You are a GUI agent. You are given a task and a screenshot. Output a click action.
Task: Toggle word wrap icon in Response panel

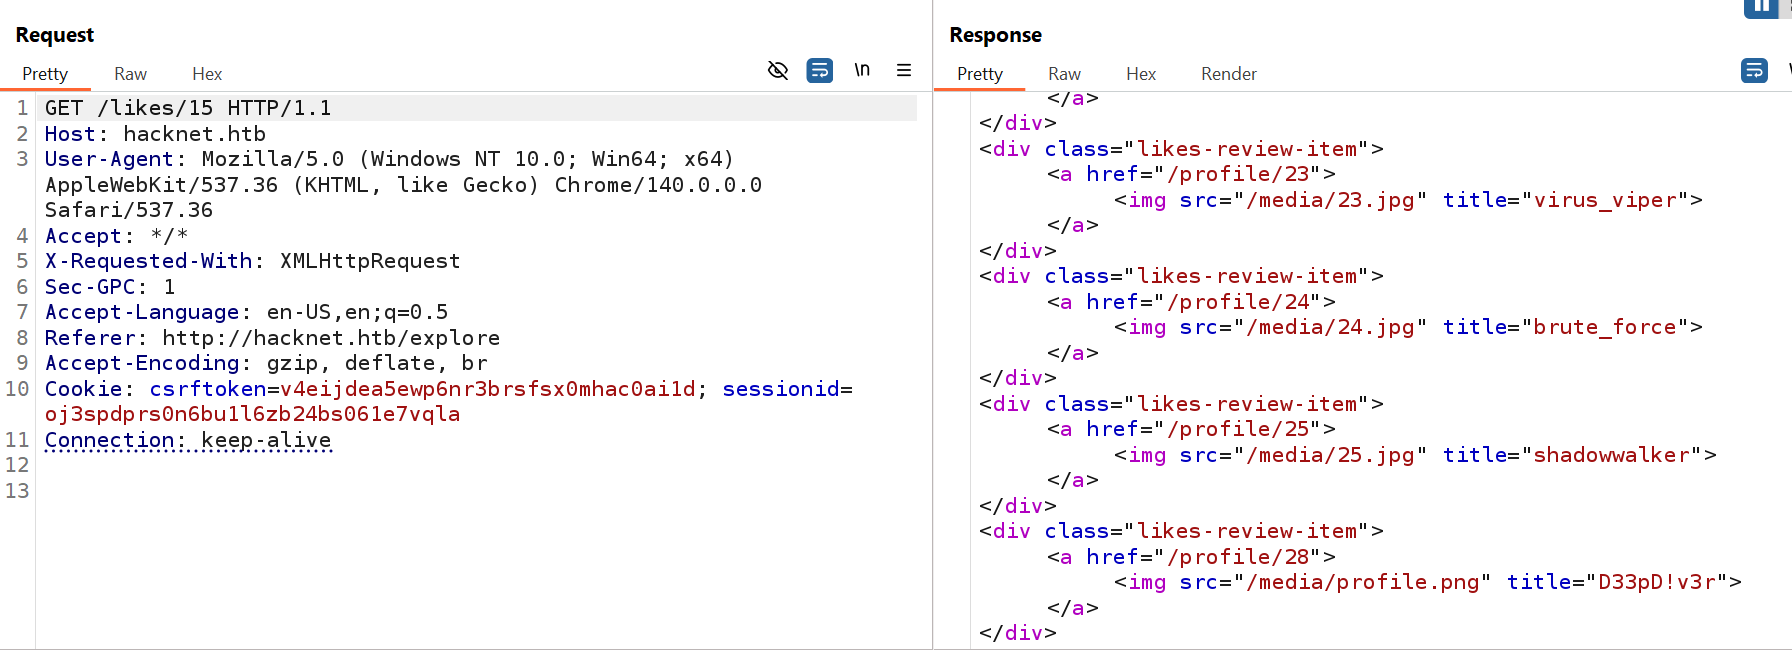1754,70
